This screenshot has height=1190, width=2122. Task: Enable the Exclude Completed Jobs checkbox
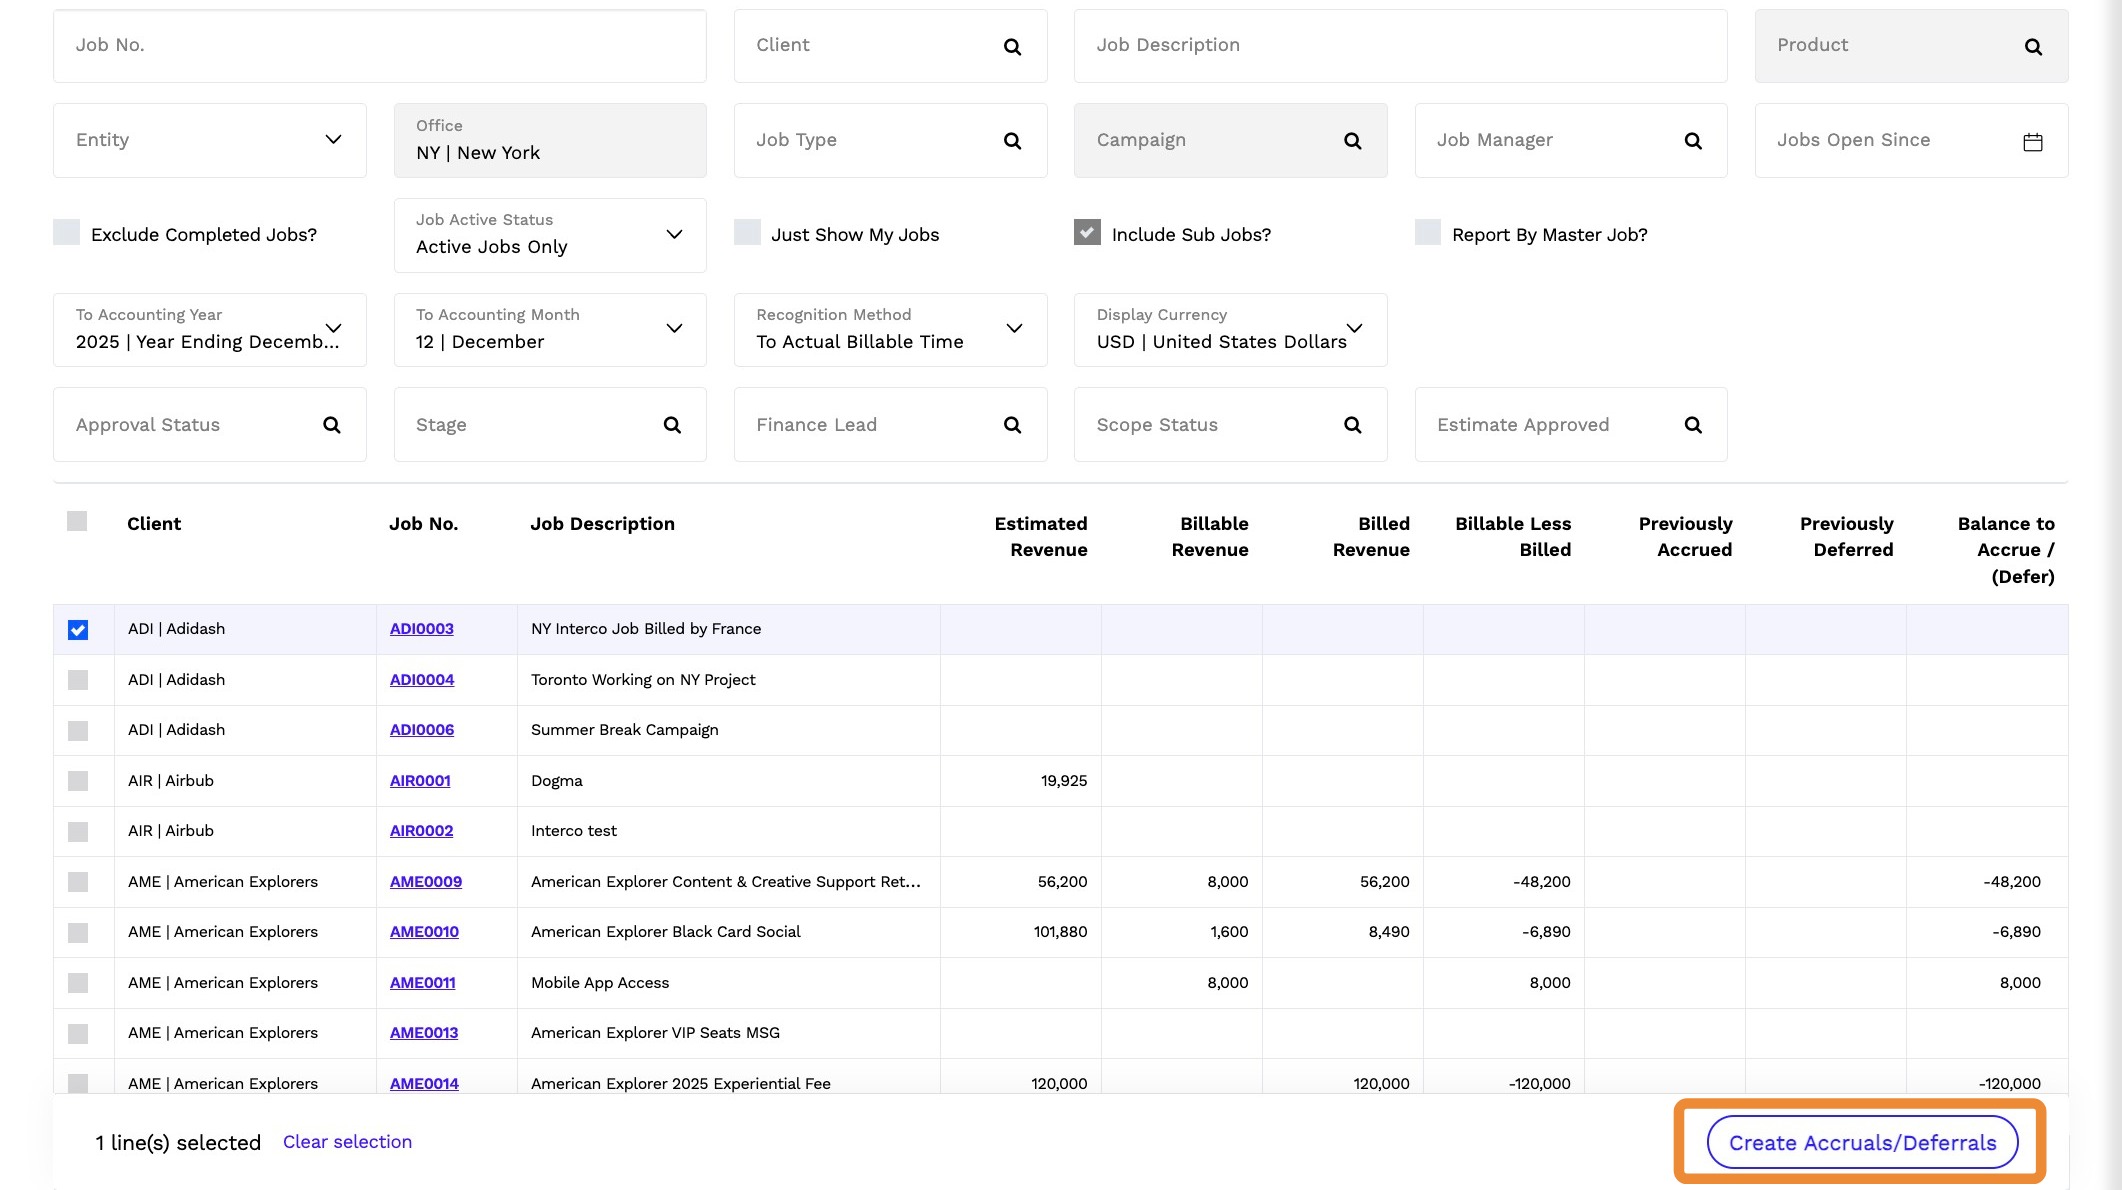point(66,232)
